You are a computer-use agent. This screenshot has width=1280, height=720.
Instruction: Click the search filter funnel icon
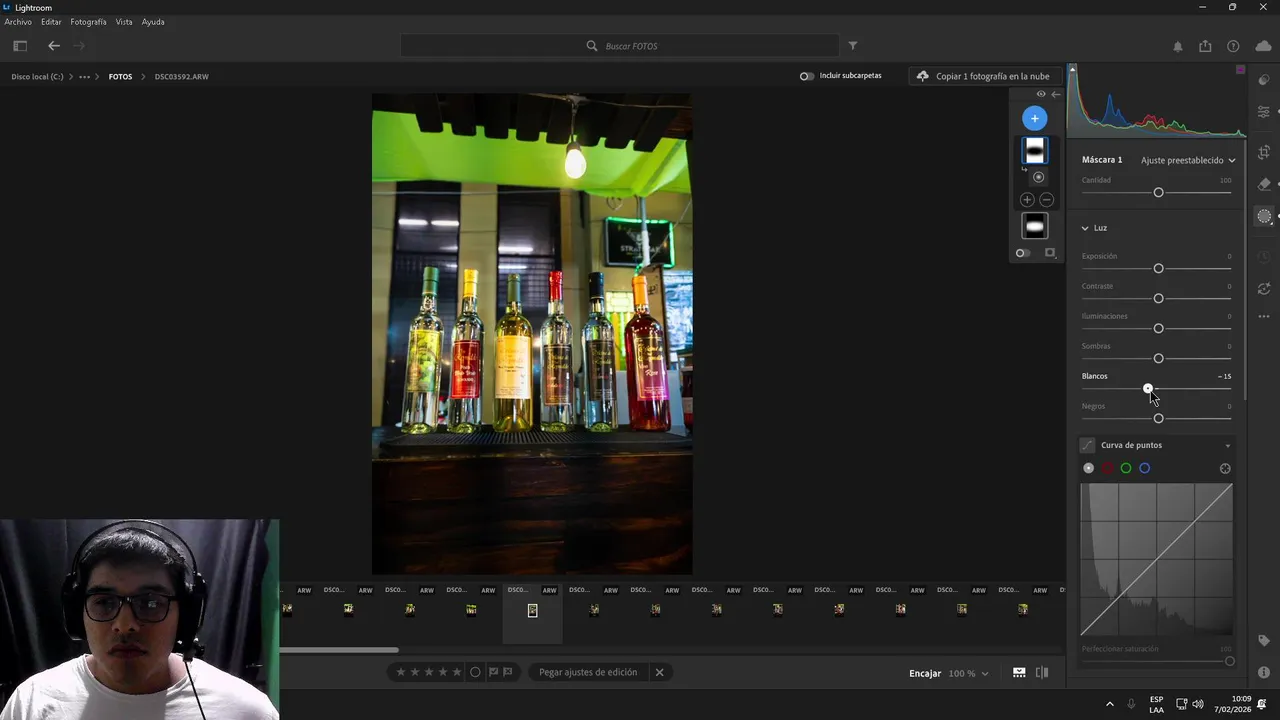(853, 46)
